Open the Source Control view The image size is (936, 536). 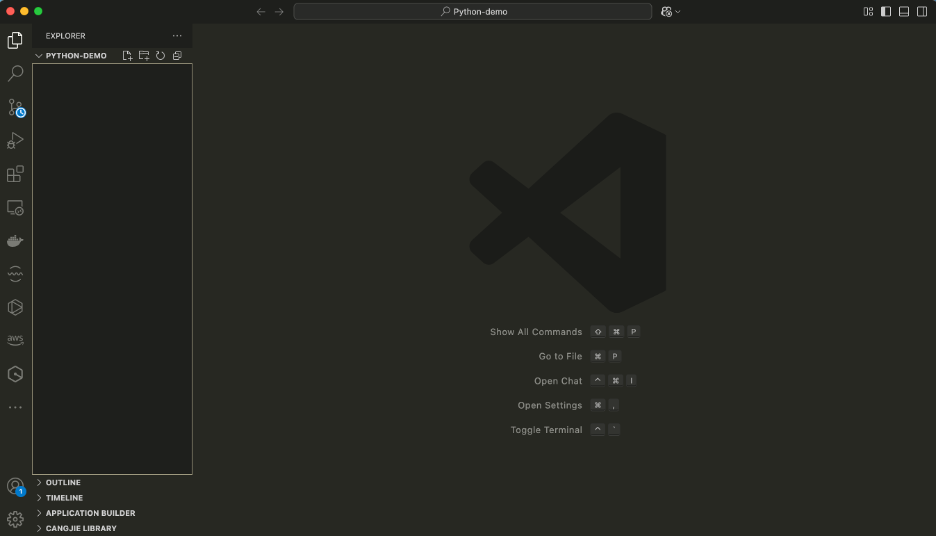pyautogui.click(x=15, y=107)
